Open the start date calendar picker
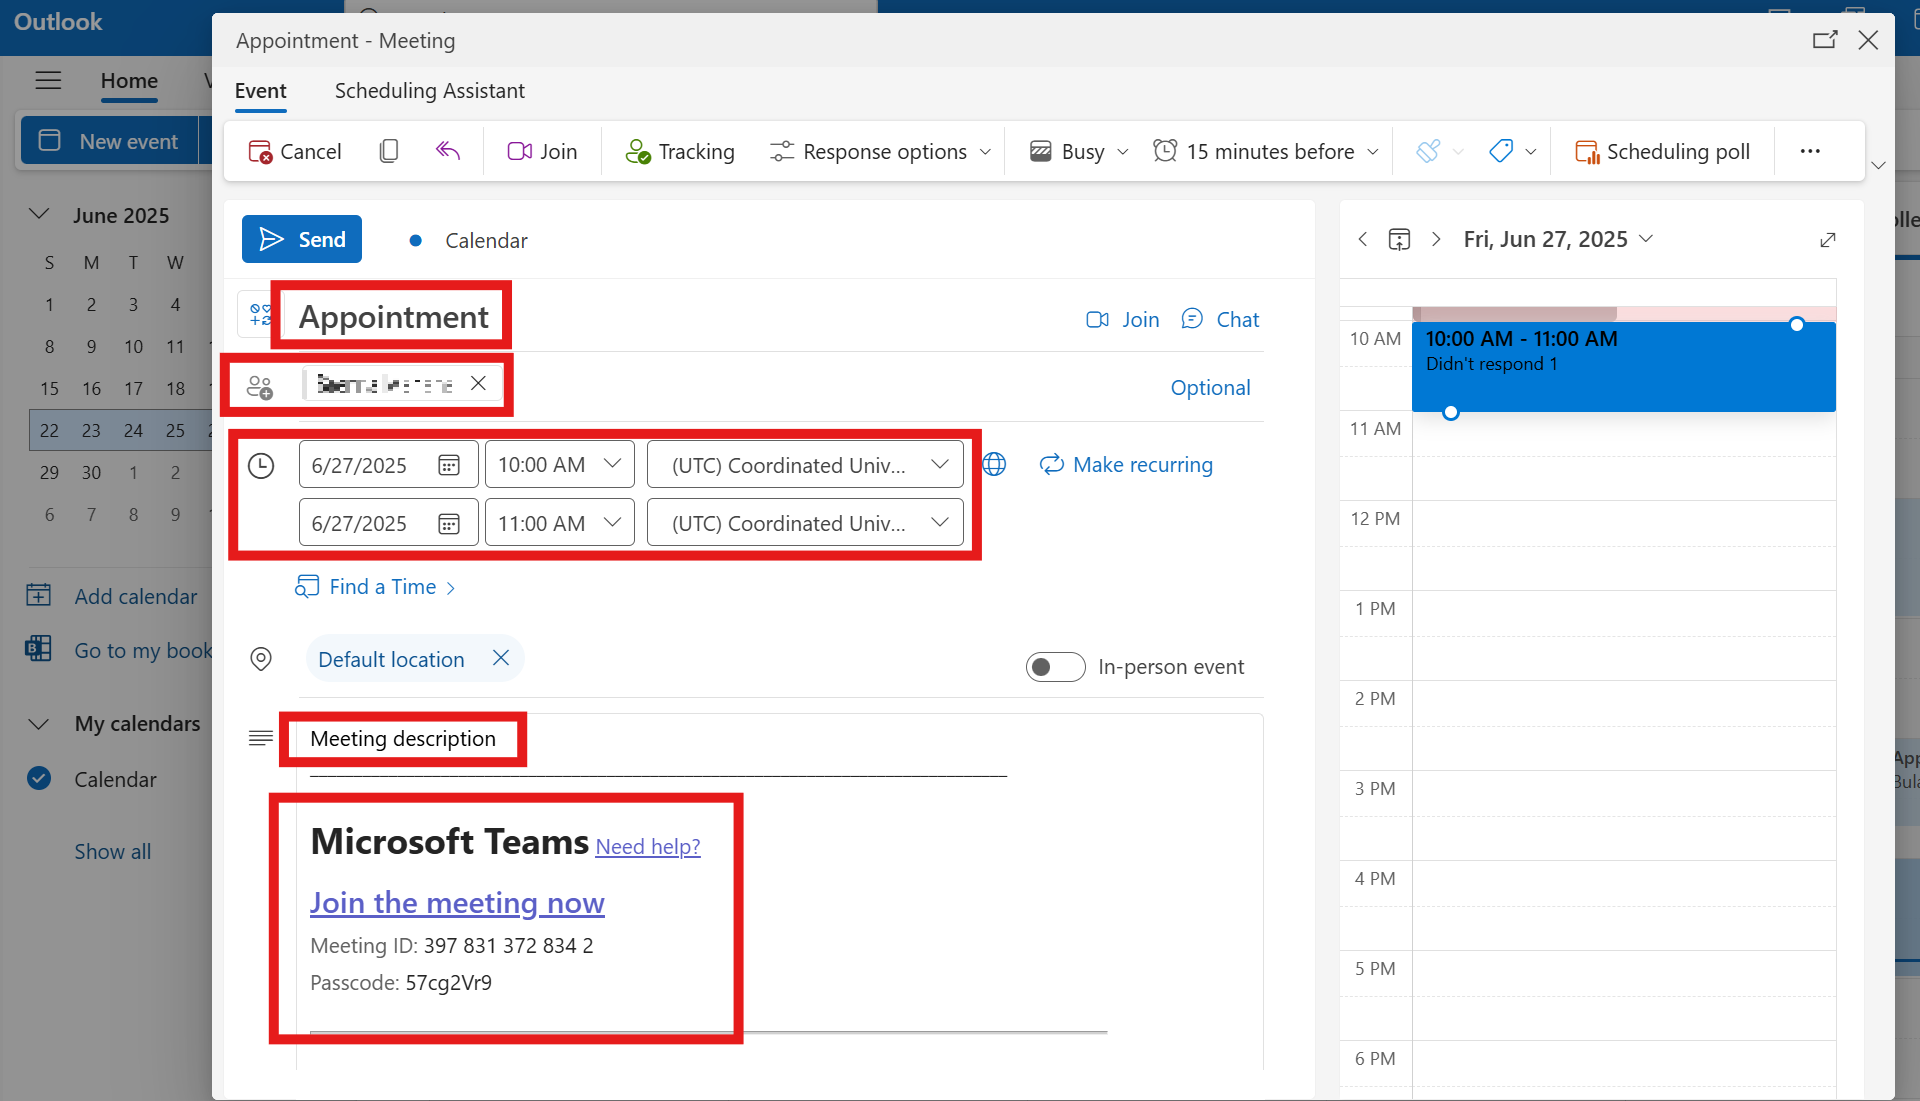The width and height of the screenshot is (1920, 1101). (x=449, y=465)
